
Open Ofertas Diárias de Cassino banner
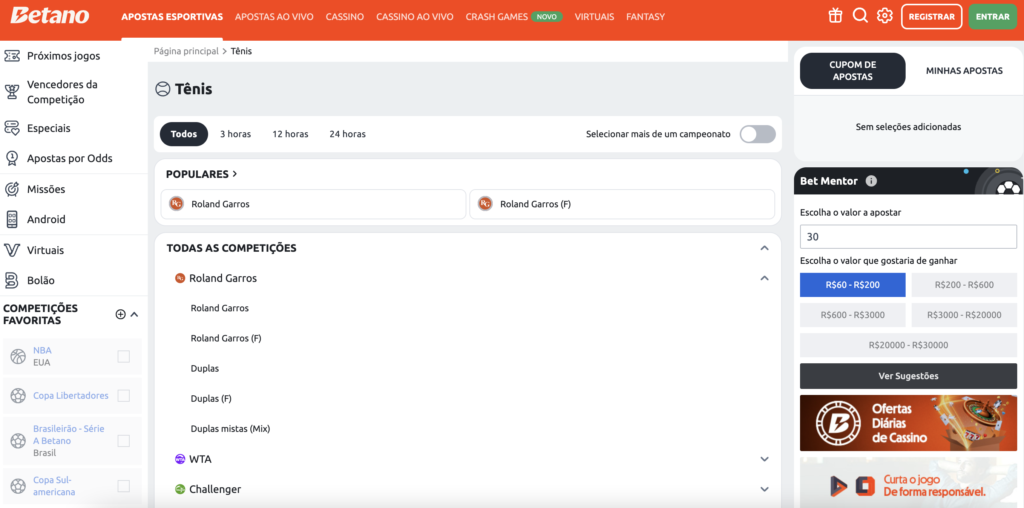(908, 423)
